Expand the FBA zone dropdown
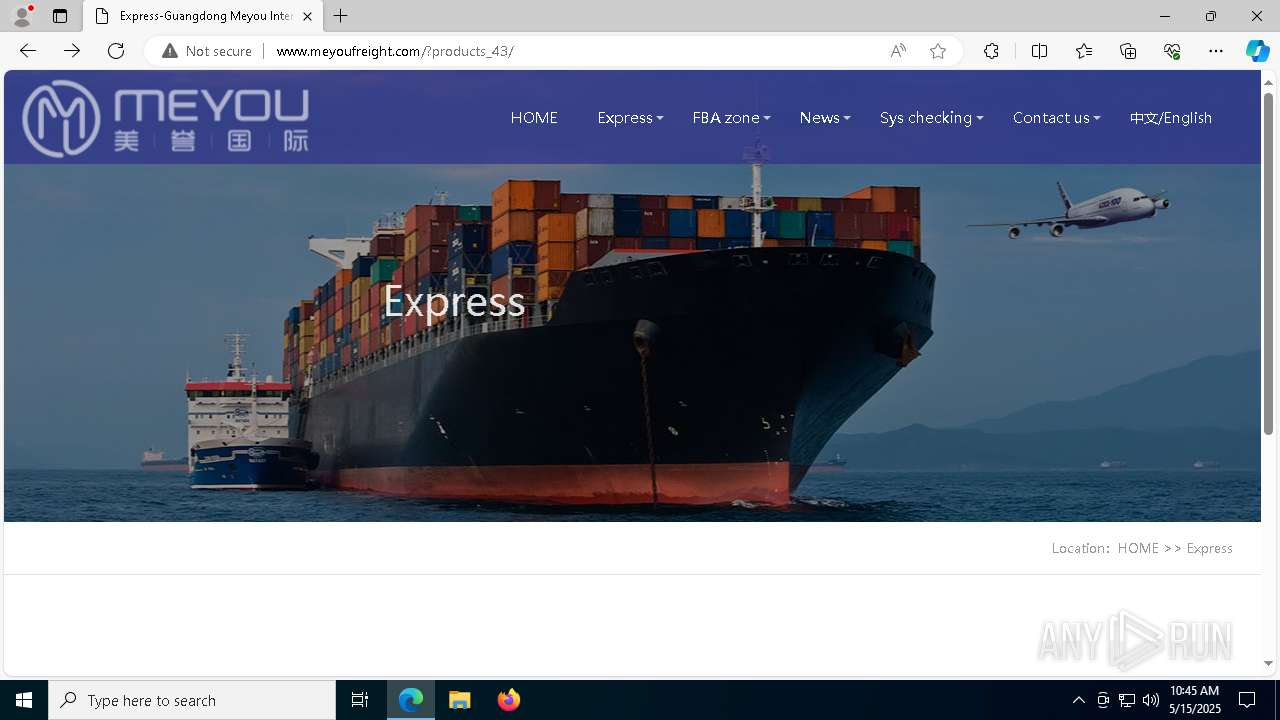Screen dimensions: 1280x720 pos(731,118)
